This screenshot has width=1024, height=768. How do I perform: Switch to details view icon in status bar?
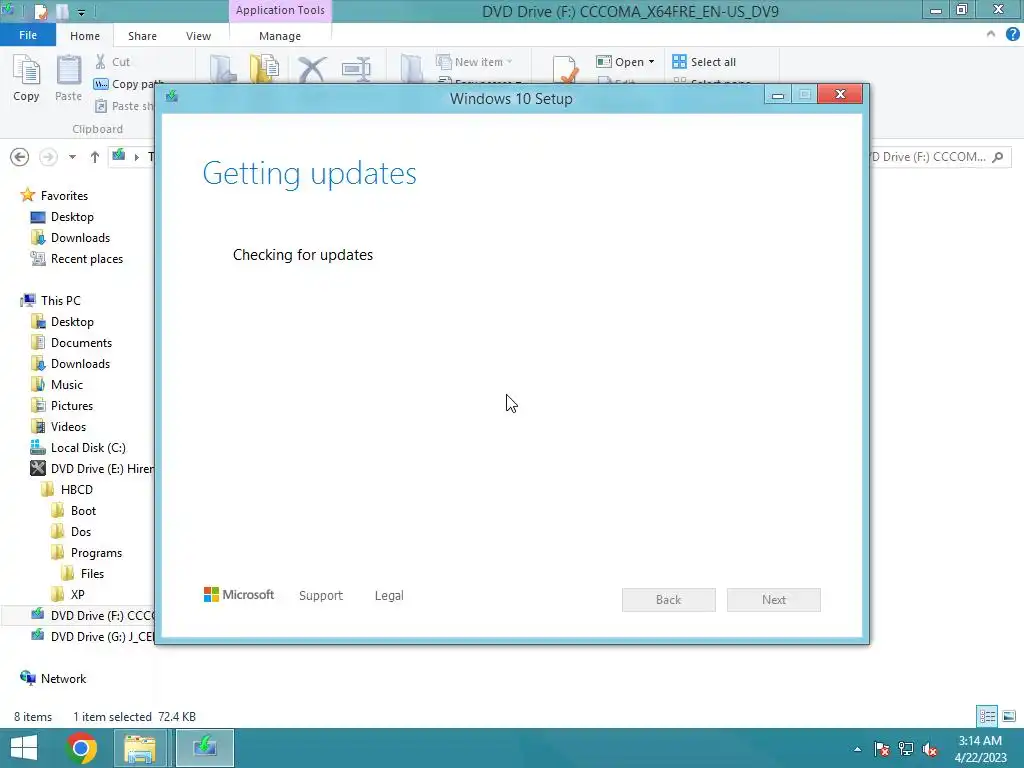click(987, 716)
